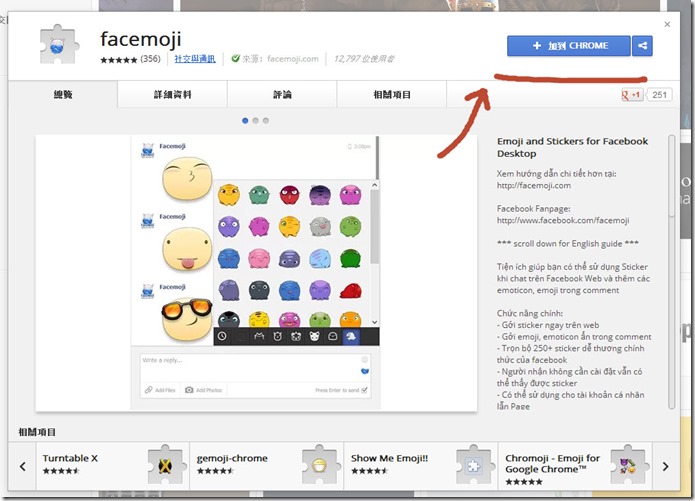The height and width of the screenshot is (501, 695).
Task: Click the facemoji.com source text
Action: point(293,59)
